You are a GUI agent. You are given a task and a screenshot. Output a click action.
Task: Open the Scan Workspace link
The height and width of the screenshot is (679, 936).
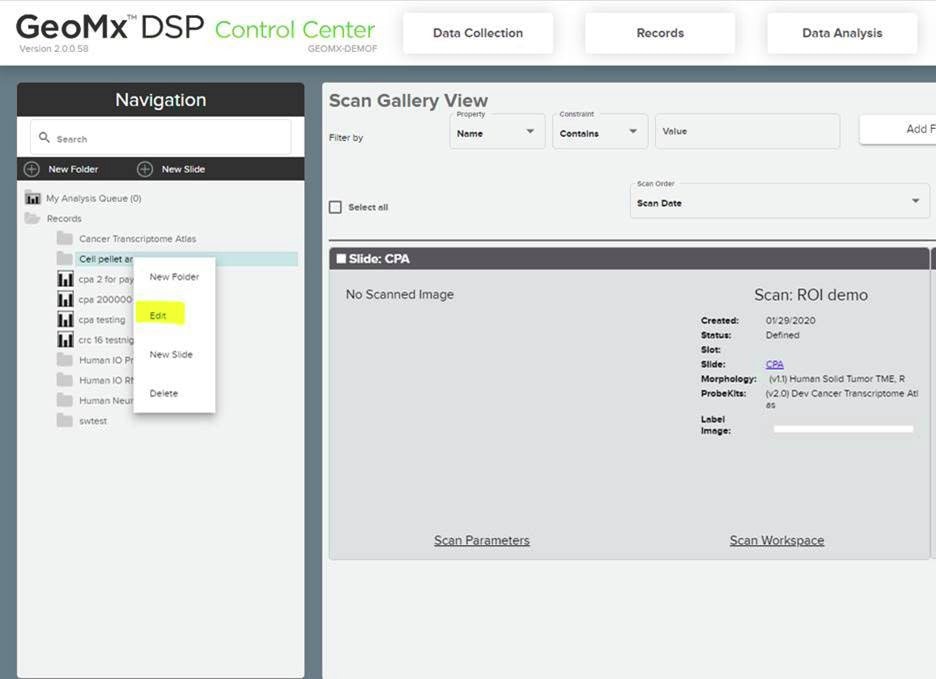[x=777, y=541]
